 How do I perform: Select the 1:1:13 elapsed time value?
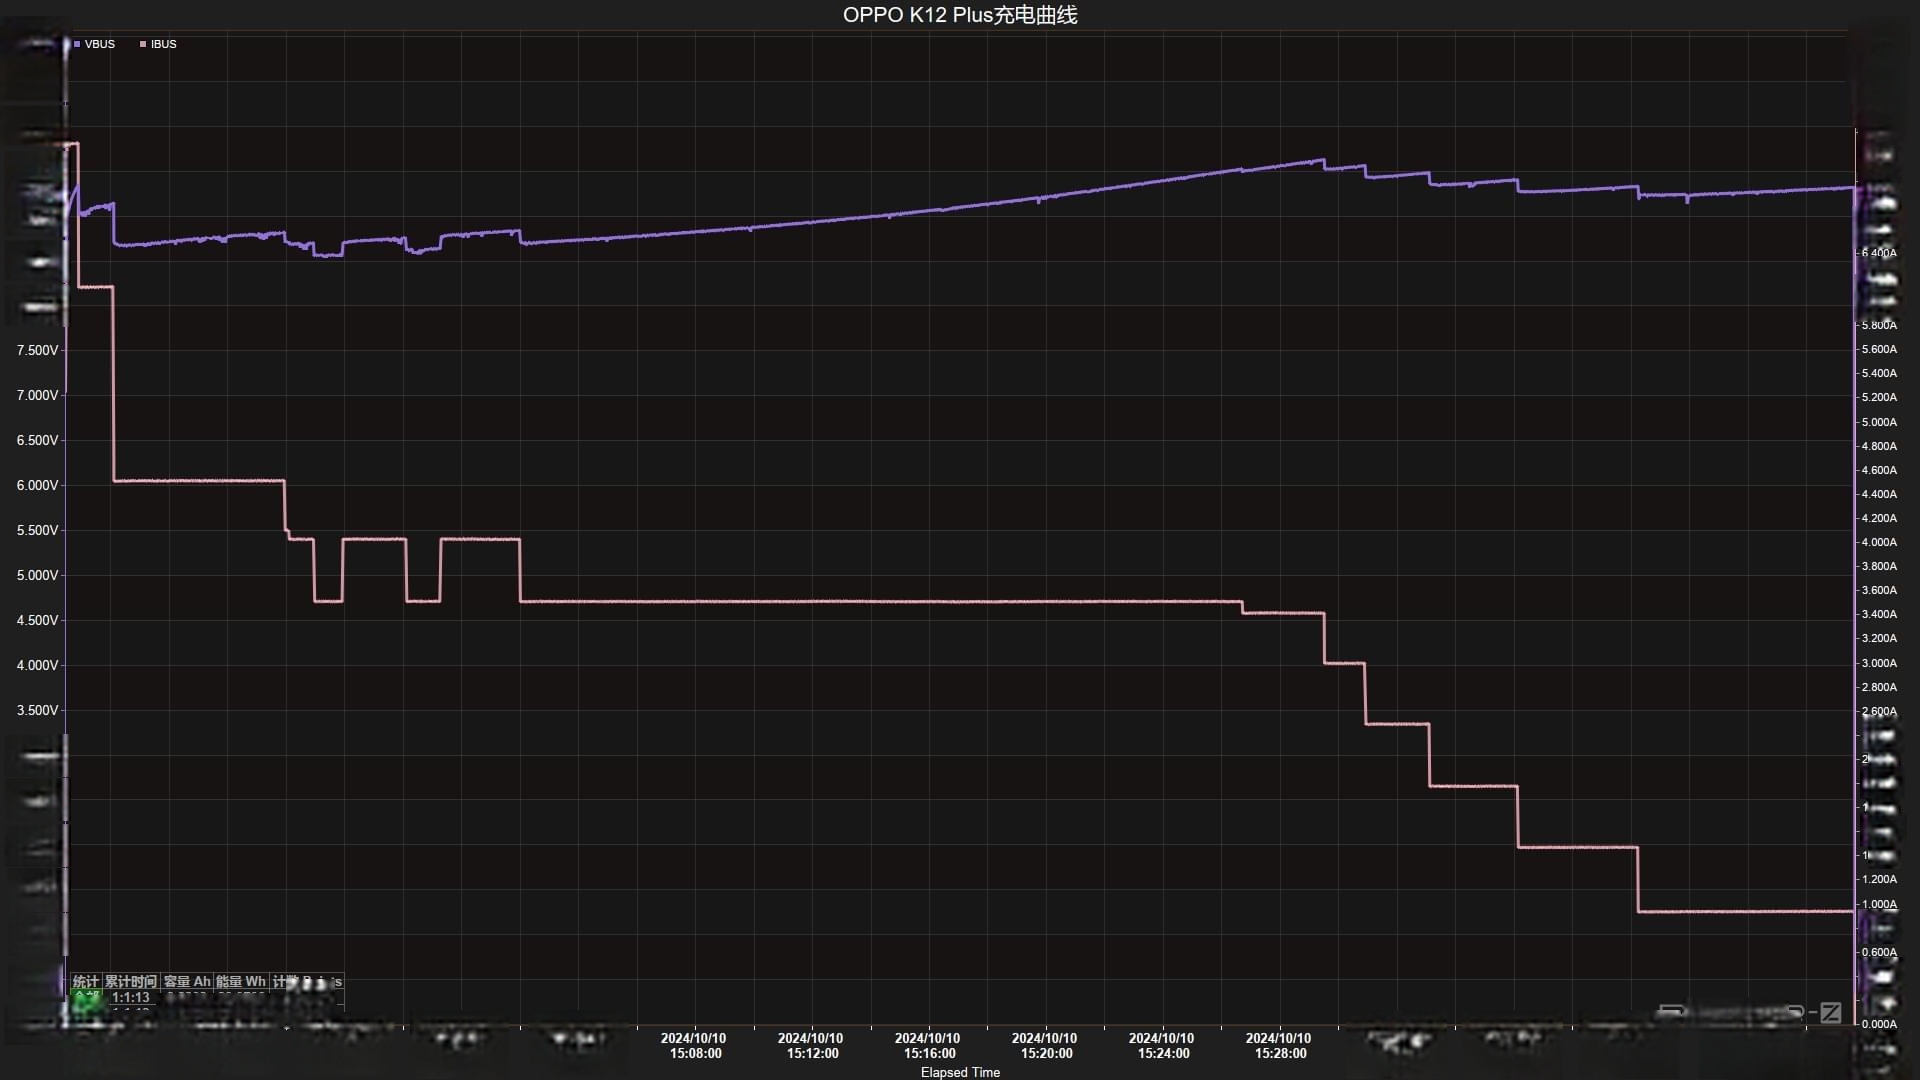[x=131, y=998]
